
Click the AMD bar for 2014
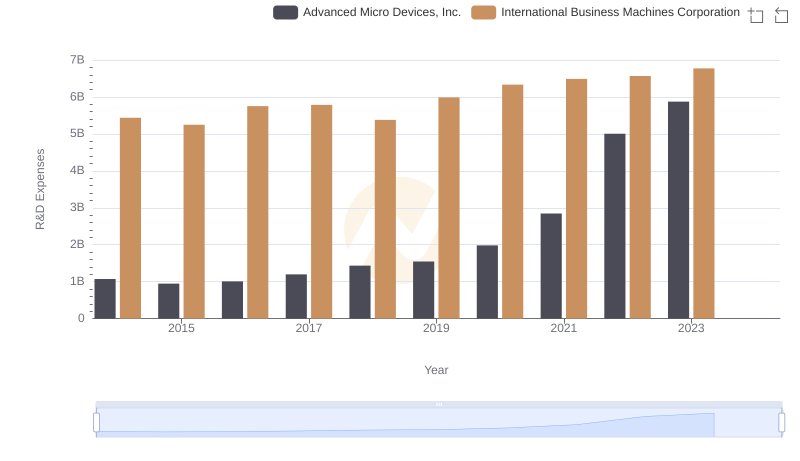tap(105, 299)
